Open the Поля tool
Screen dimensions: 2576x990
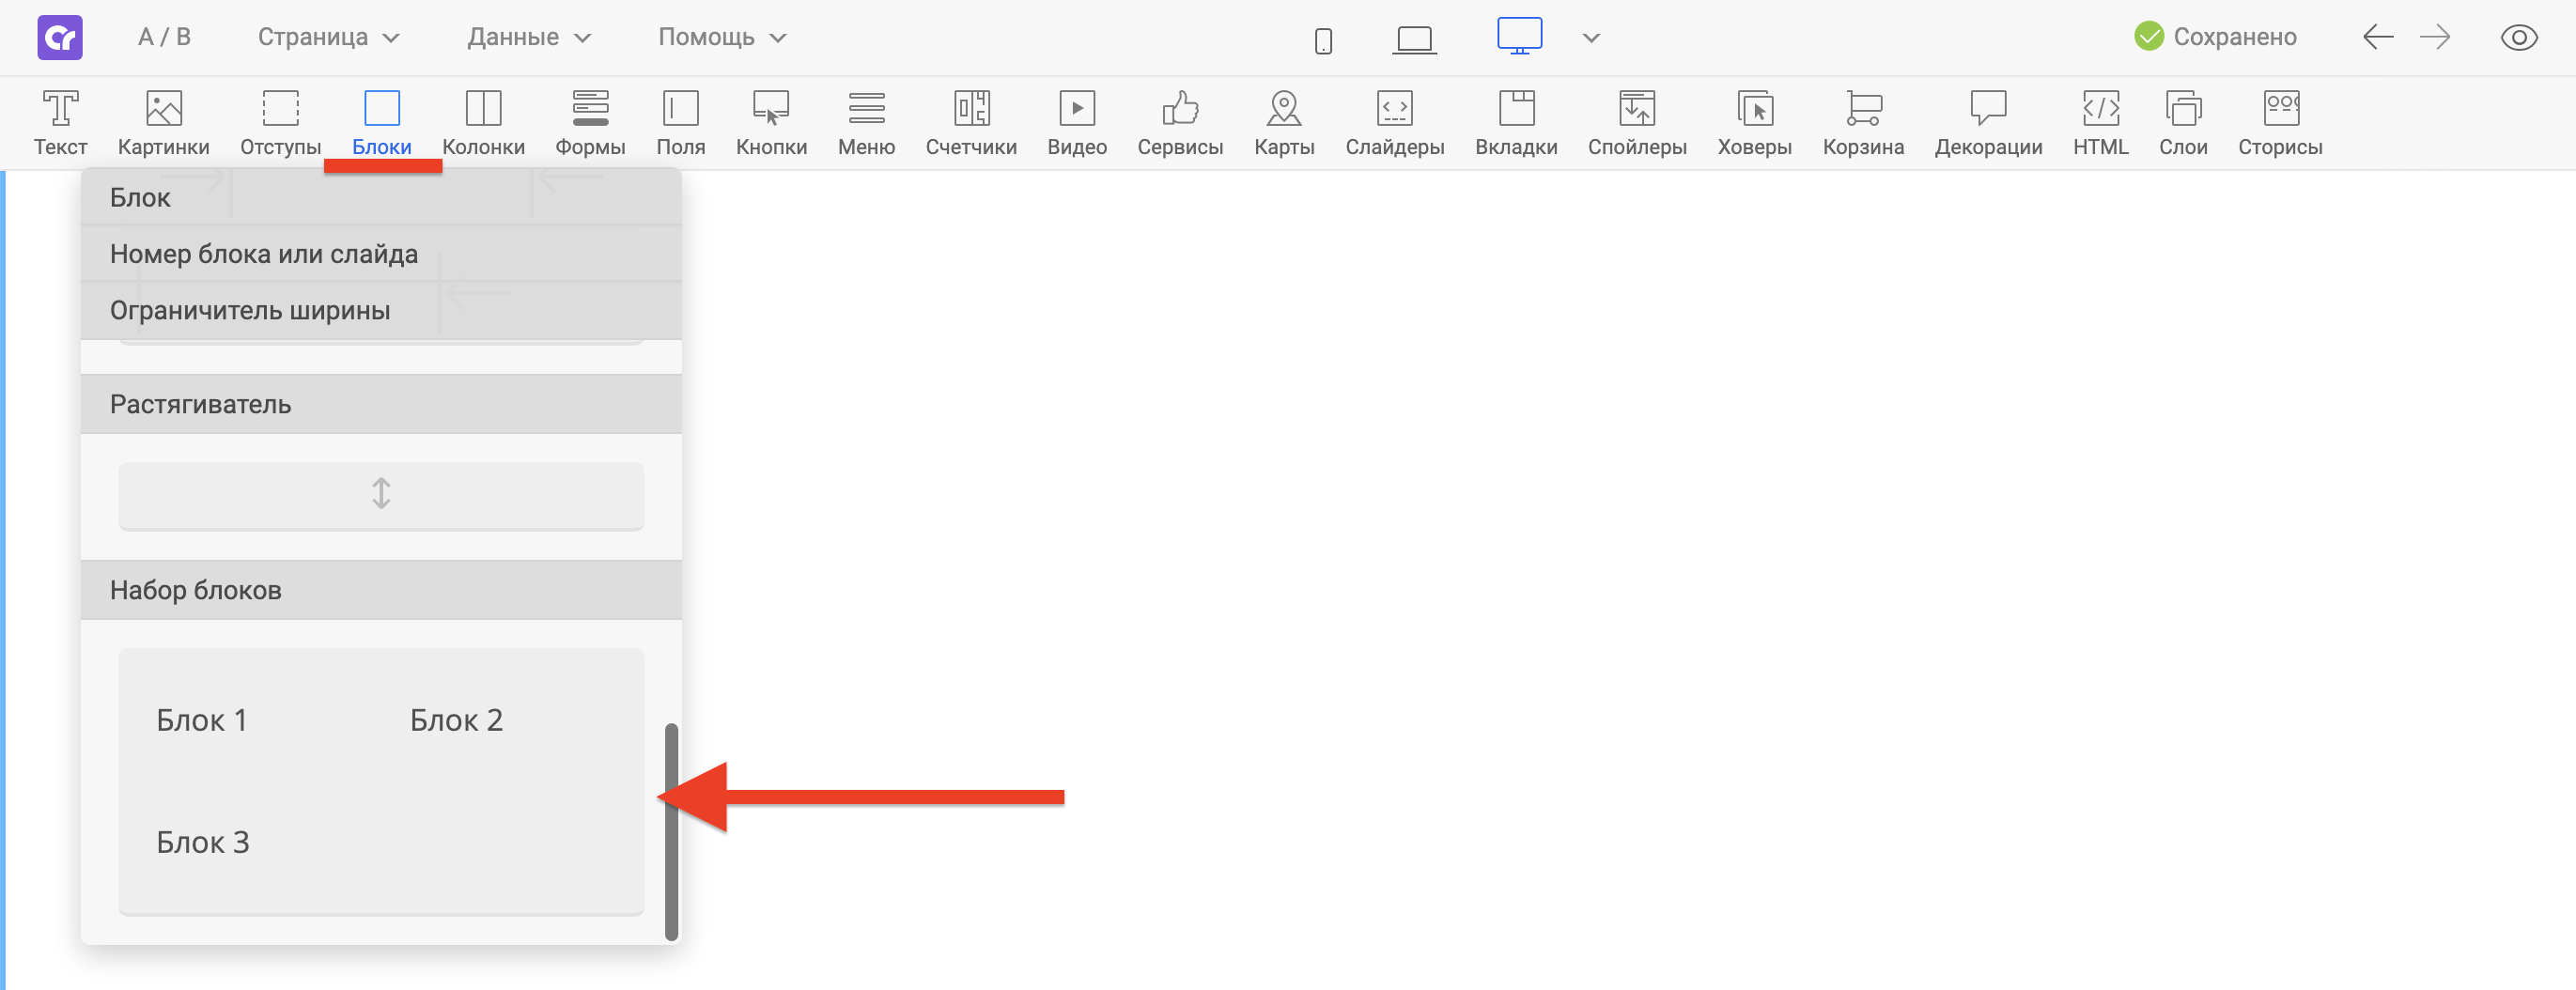(680, 123)
